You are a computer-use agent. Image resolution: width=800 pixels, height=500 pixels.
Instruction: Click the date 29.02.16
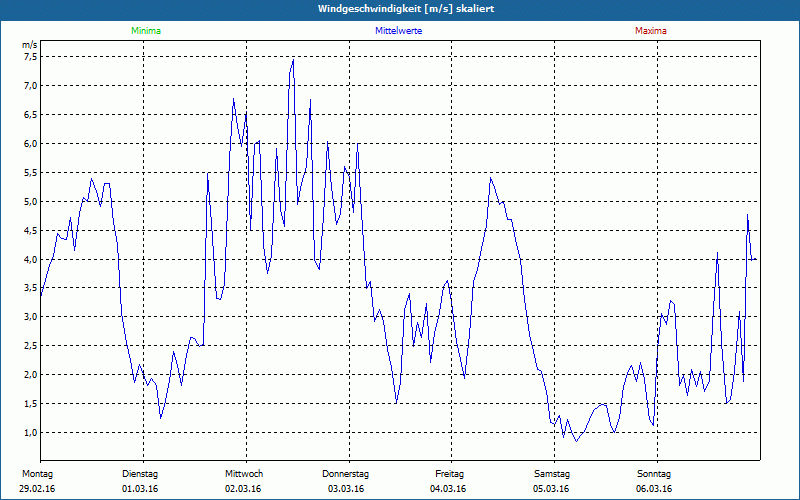(37, 489)
